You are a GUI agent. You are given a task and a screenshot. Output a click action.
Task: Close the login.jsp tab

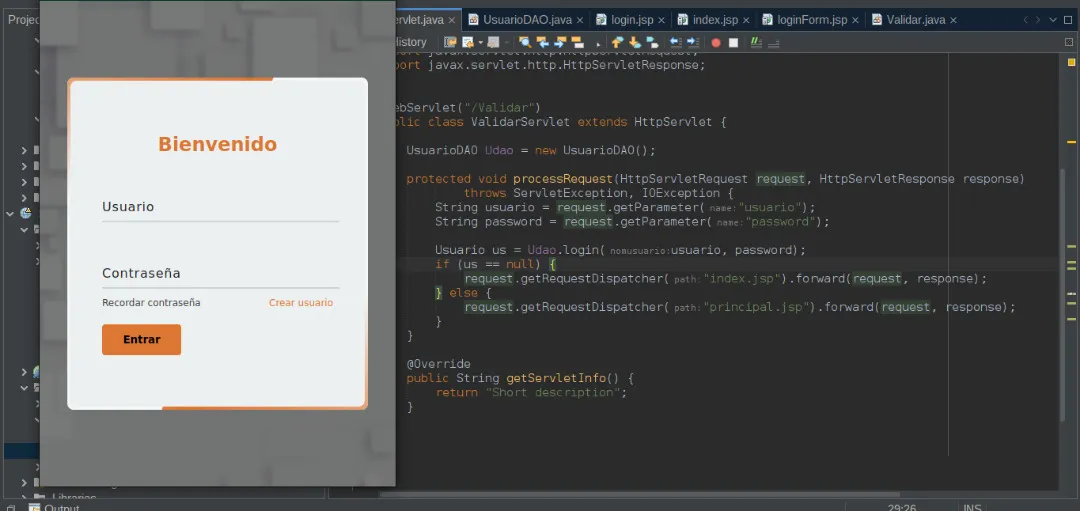pos(661,21)
